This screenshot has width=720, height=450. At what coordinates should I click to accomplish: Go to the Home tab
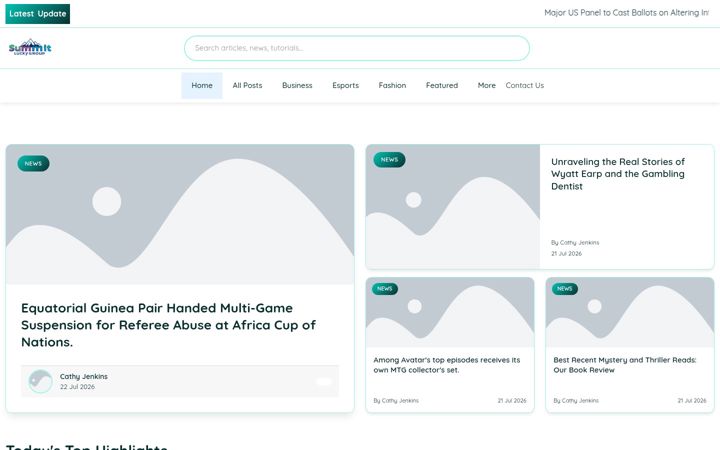[202, 85]
